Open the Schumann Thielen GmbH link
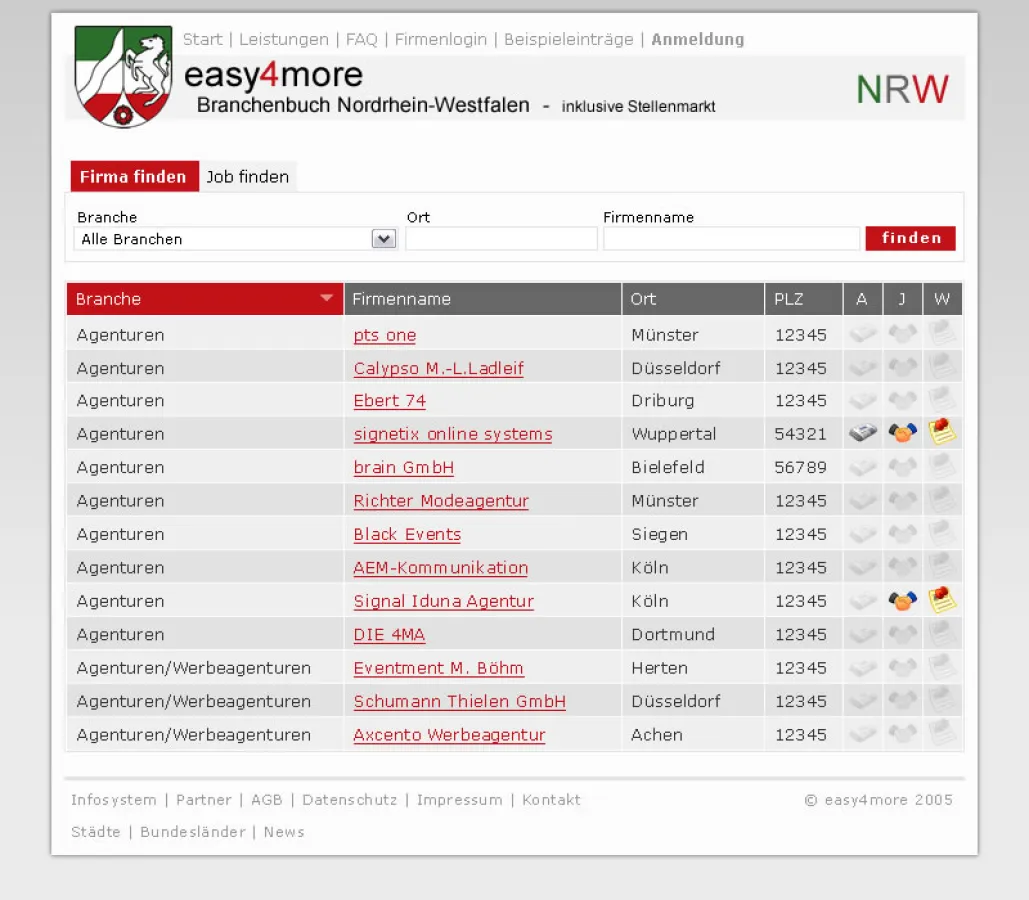 click(x=459, y=701)
